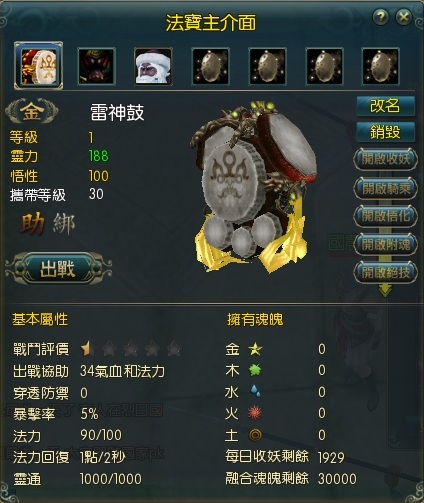The width and height of the screenshot is (424, 503).
Task: Click the gold star soul icon
Action: coord(255,349)
